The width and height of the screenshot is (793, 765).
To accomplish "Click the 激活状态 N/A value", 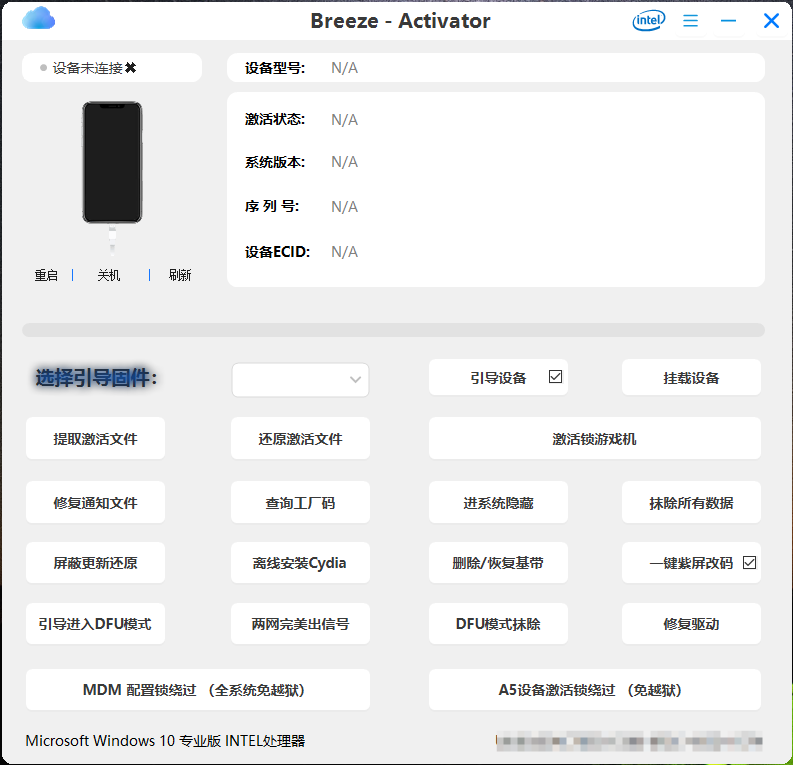I will pos(344,119).
